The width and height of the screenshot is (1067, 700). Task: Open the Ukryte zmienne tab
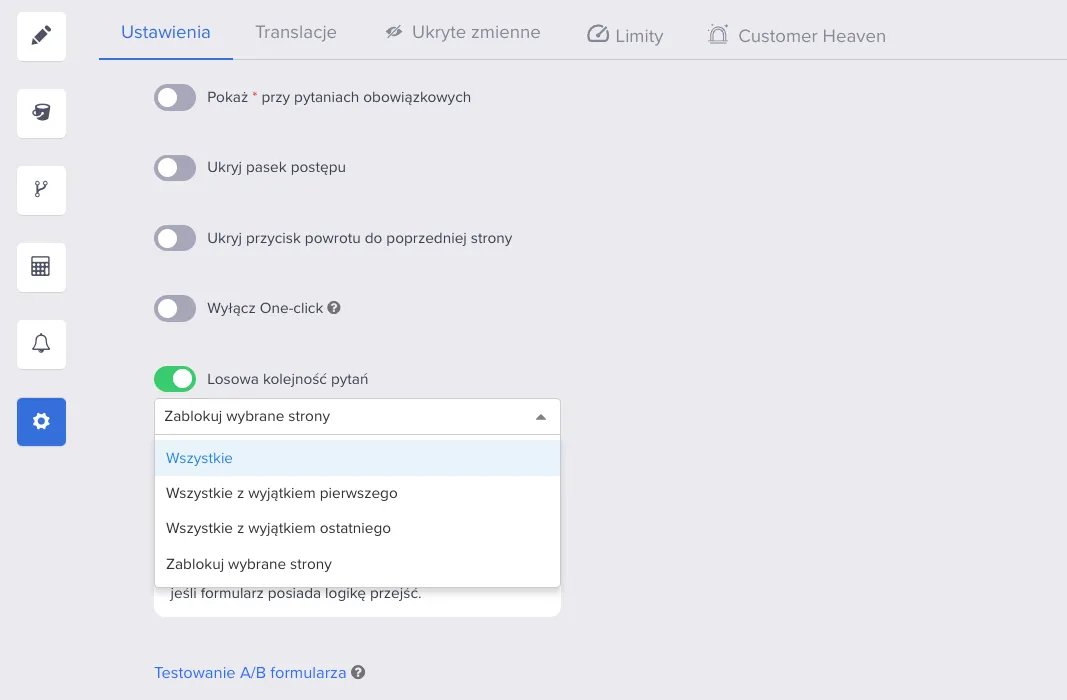tap(463, 32)
